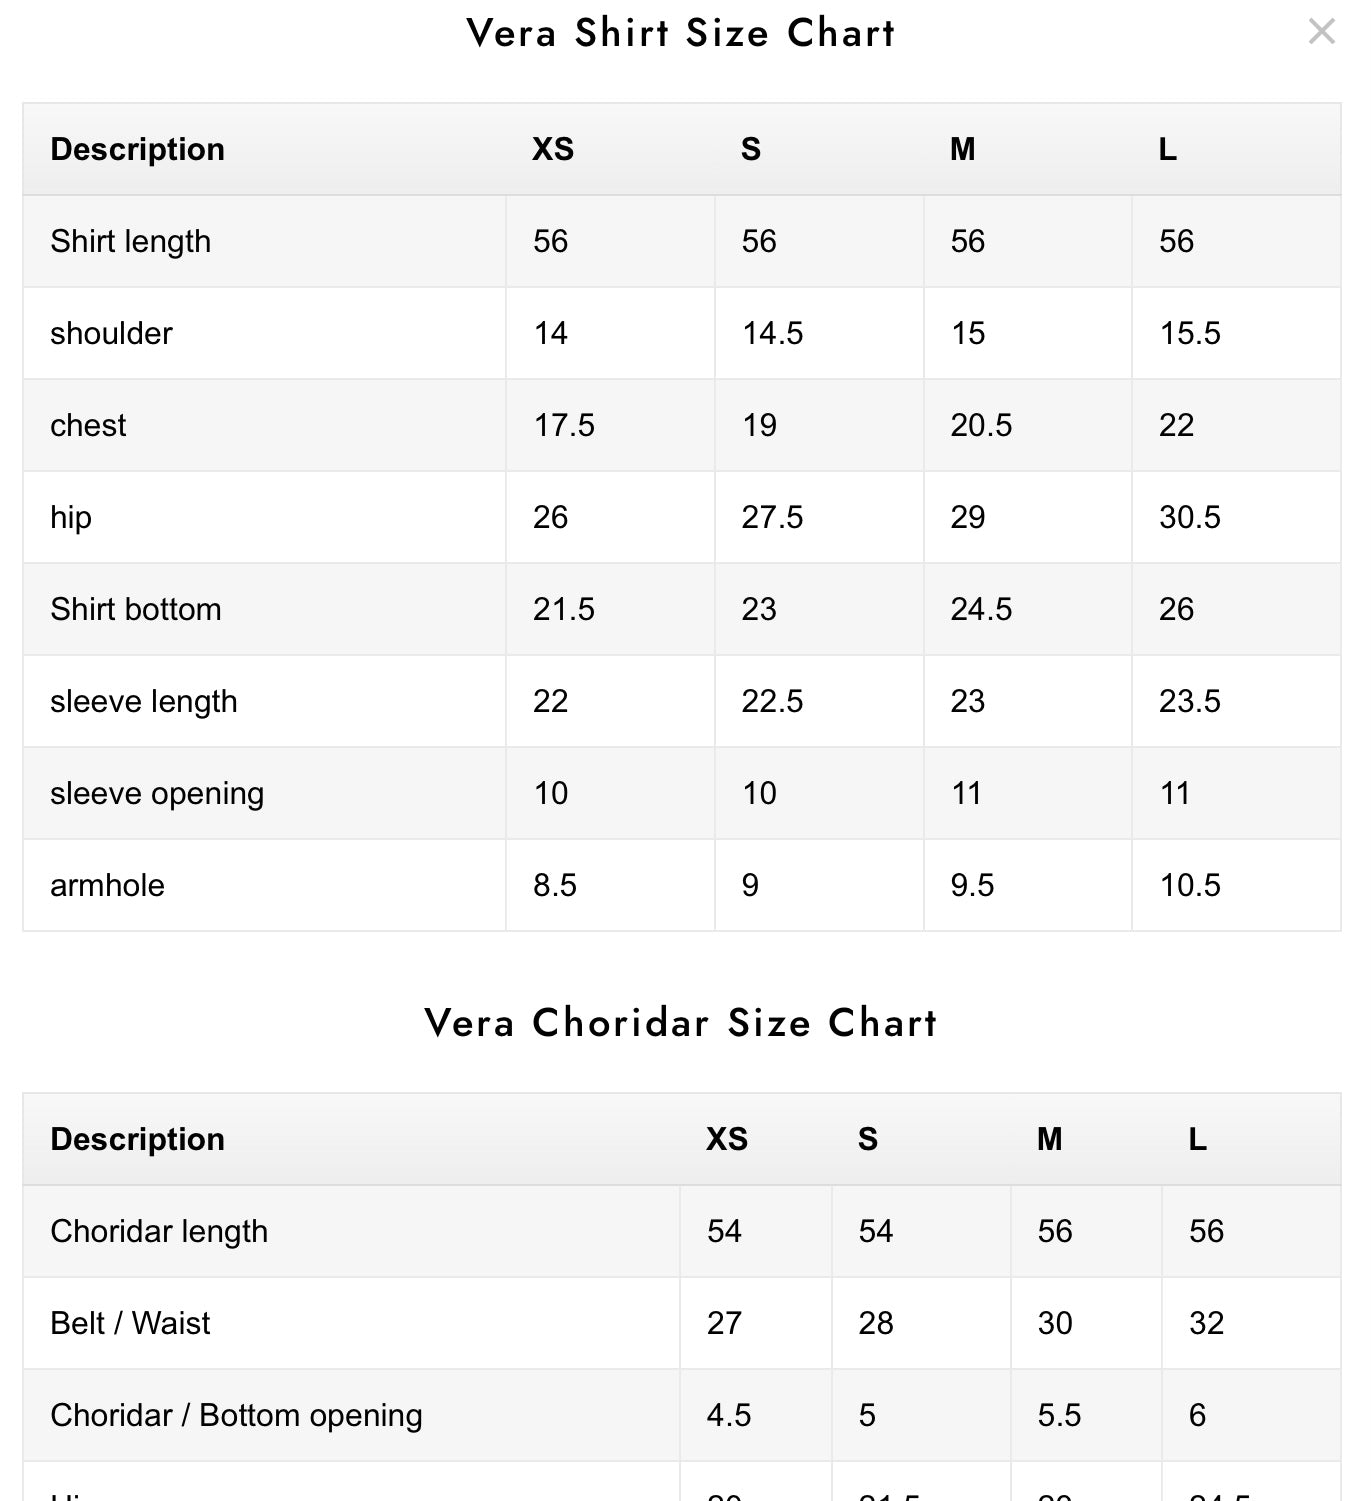Select sleeve length value 23.5 for L

1189,701
